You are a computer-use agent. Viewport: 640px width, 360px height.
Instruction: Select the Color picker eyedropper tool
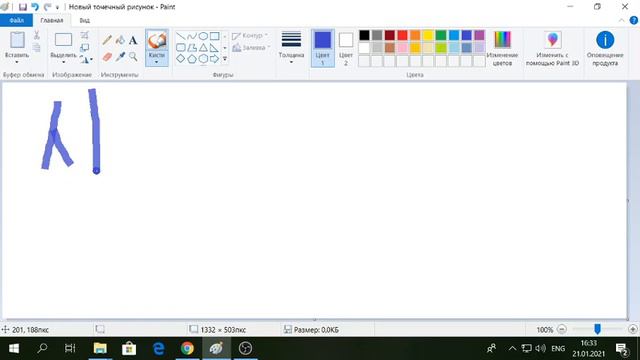(120, 56)
